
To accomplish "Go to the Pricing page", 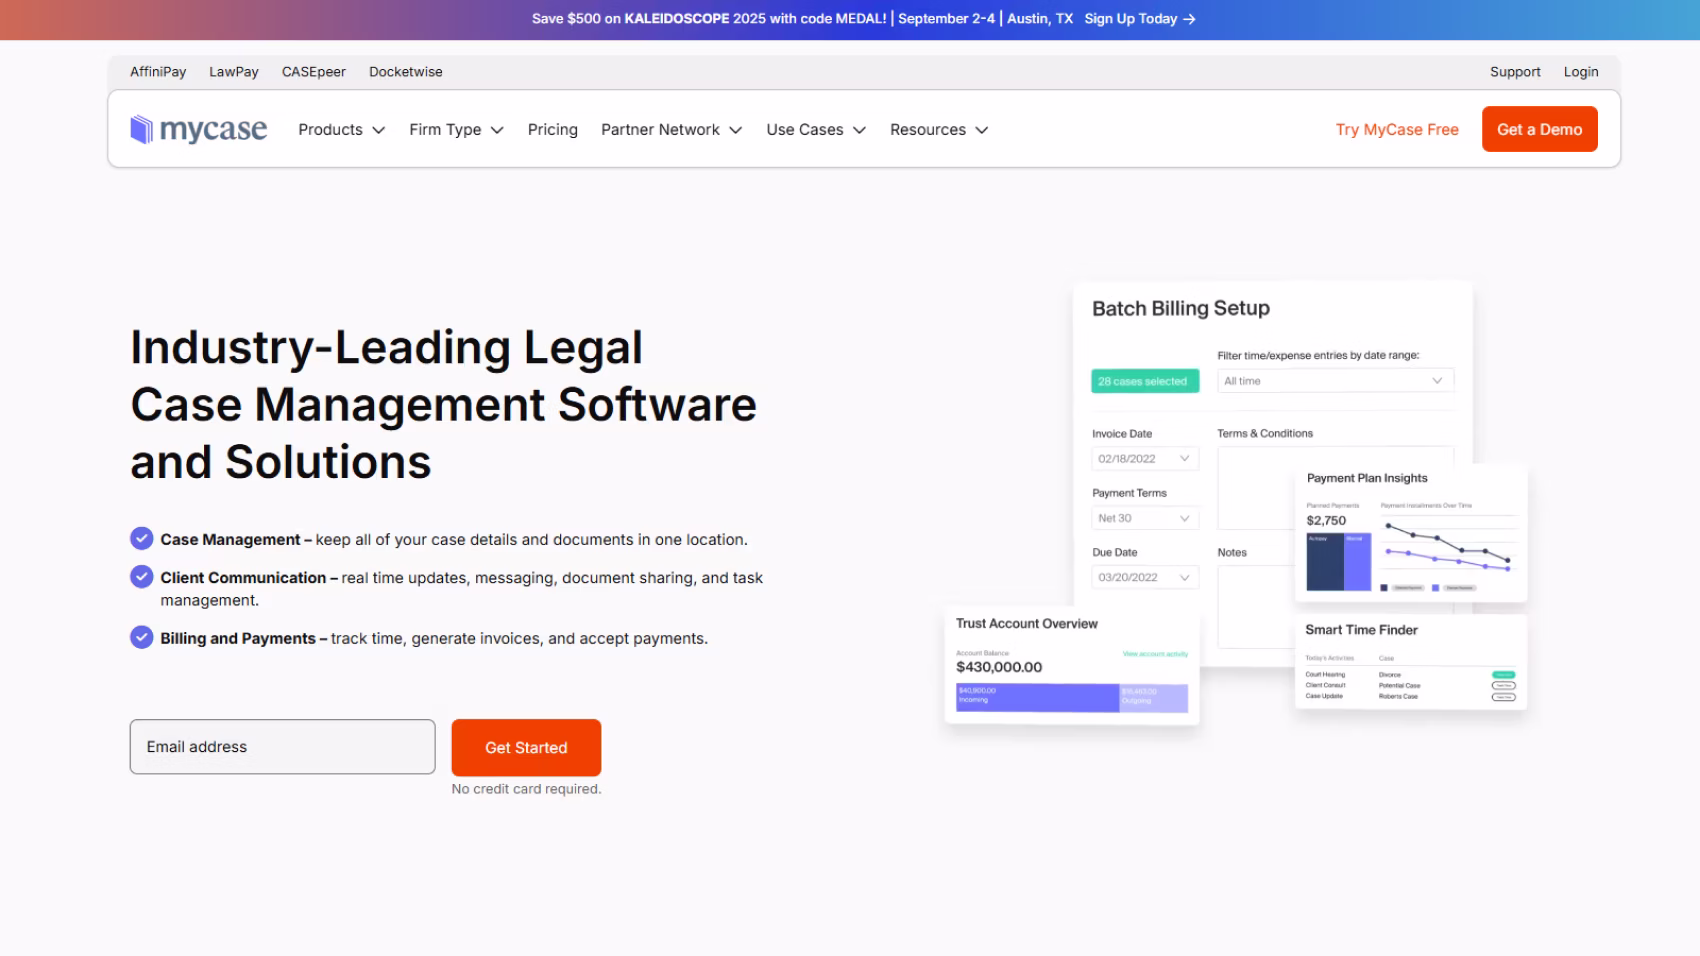I will coord(553,130).
